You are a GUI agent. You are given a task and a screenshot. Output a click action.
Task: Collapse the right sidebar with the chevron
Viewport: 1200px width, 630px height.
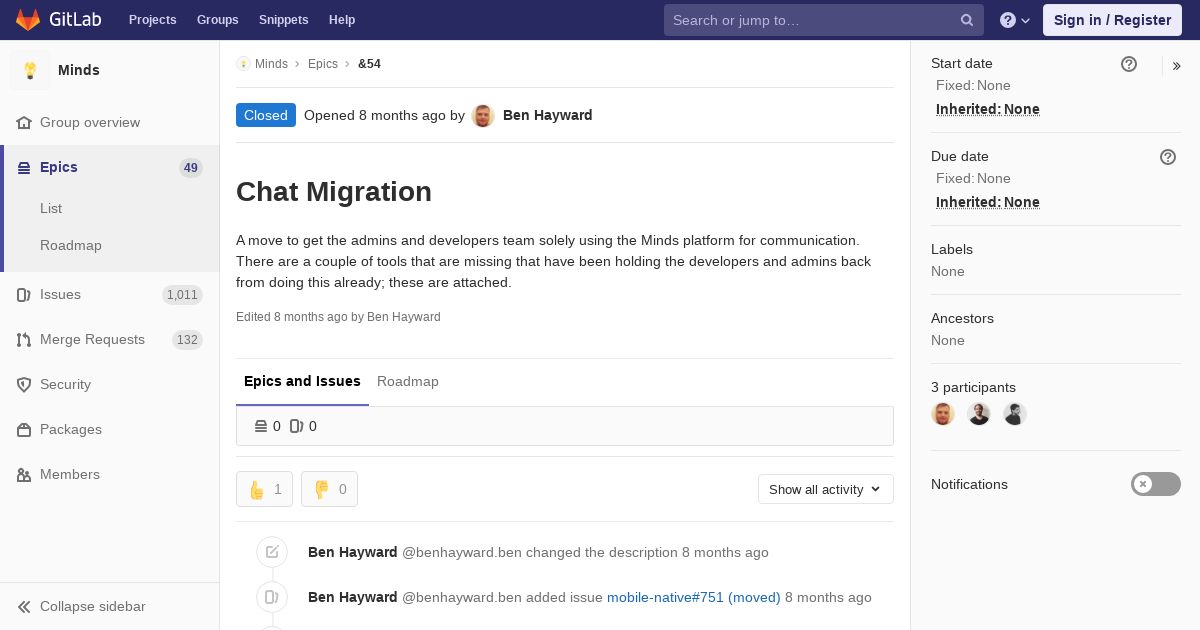click(x=1177, y=66)
